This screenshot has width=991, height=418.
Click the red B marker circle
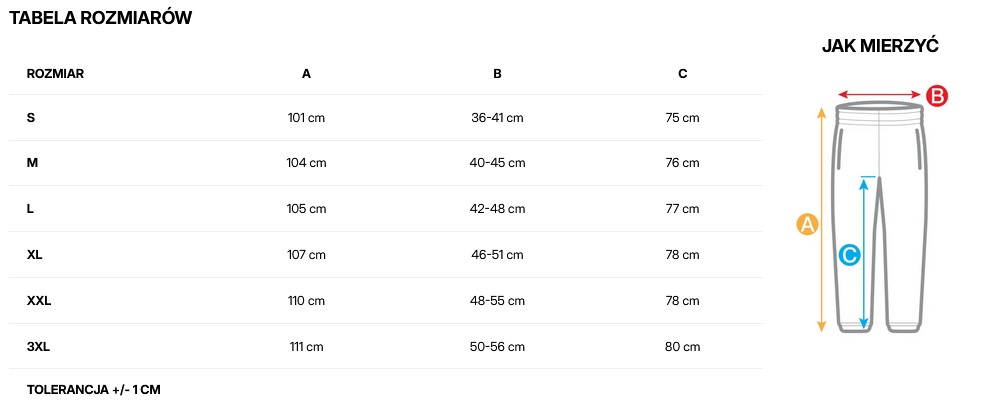tap(936, 96)
